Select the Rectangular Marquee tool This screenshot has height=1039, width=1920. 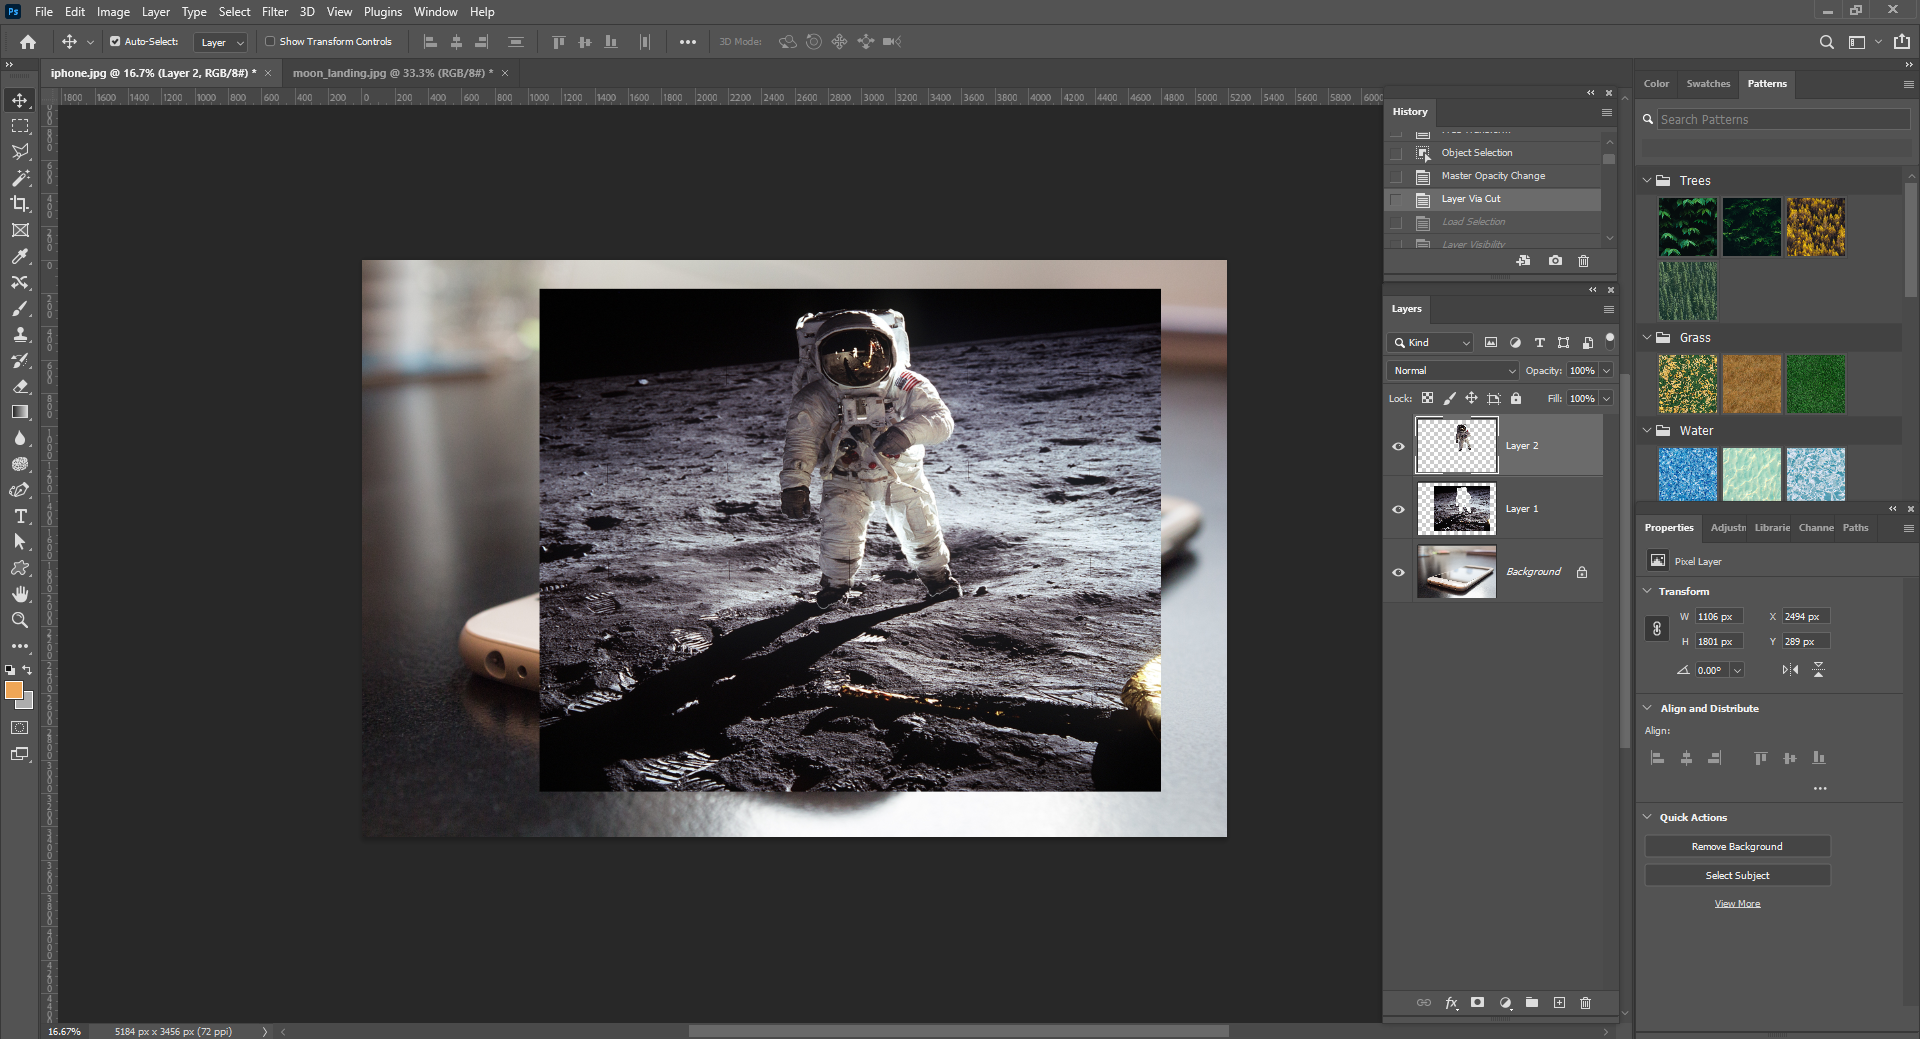(20, 126)
